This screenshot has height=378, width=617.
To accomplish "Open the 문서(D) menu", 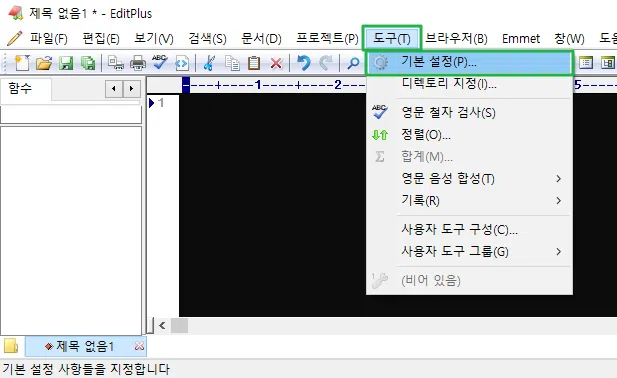I will click(x=261, y=39).
